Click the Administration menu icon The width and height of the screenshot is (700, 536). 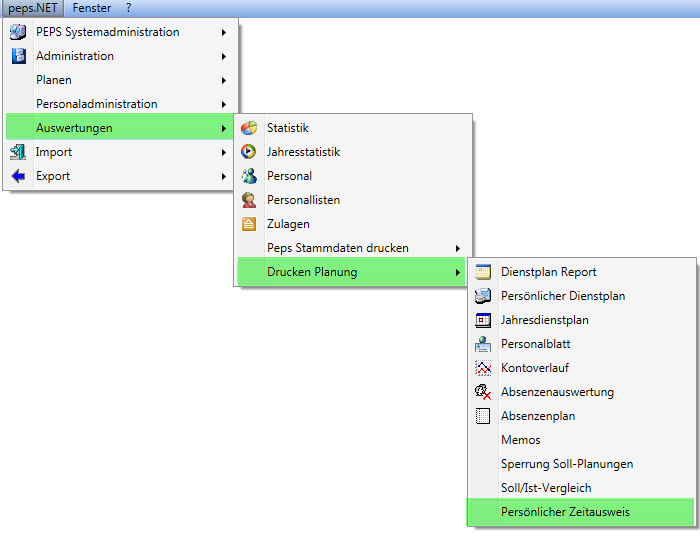pos(18,56)
